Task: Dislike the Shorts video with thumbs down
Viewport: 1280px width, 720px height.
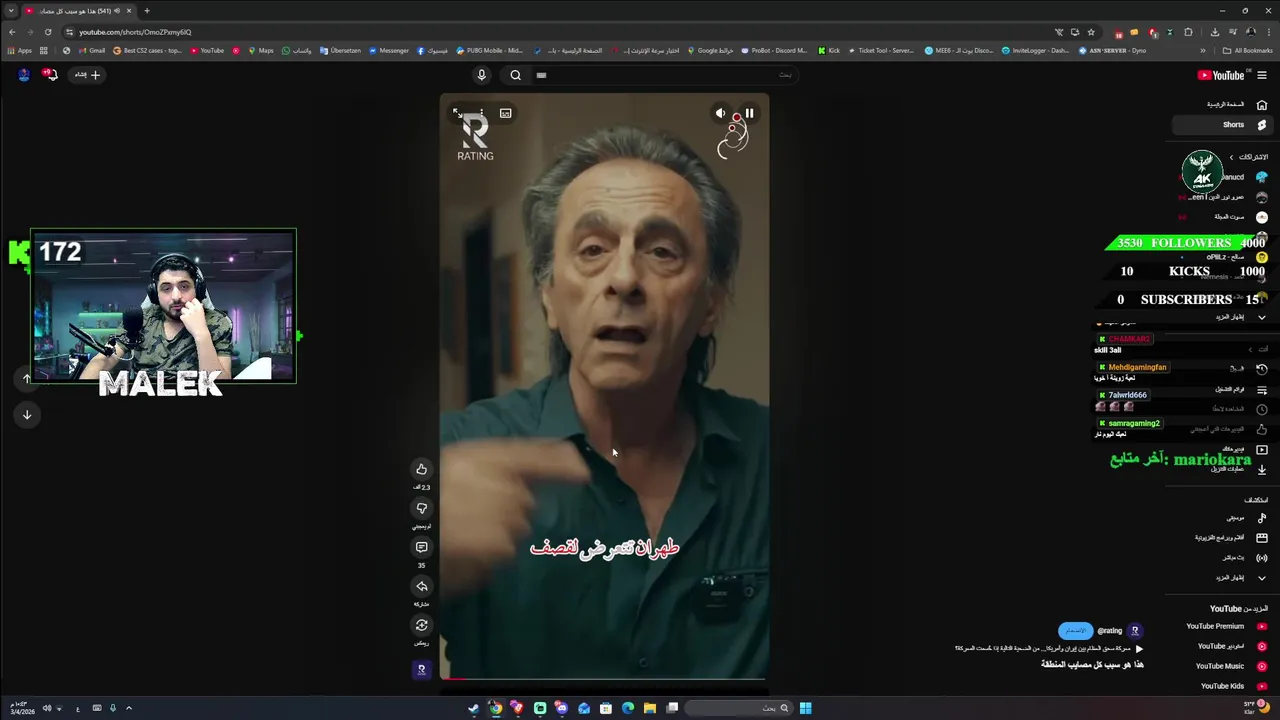Action: pos(421,508)
